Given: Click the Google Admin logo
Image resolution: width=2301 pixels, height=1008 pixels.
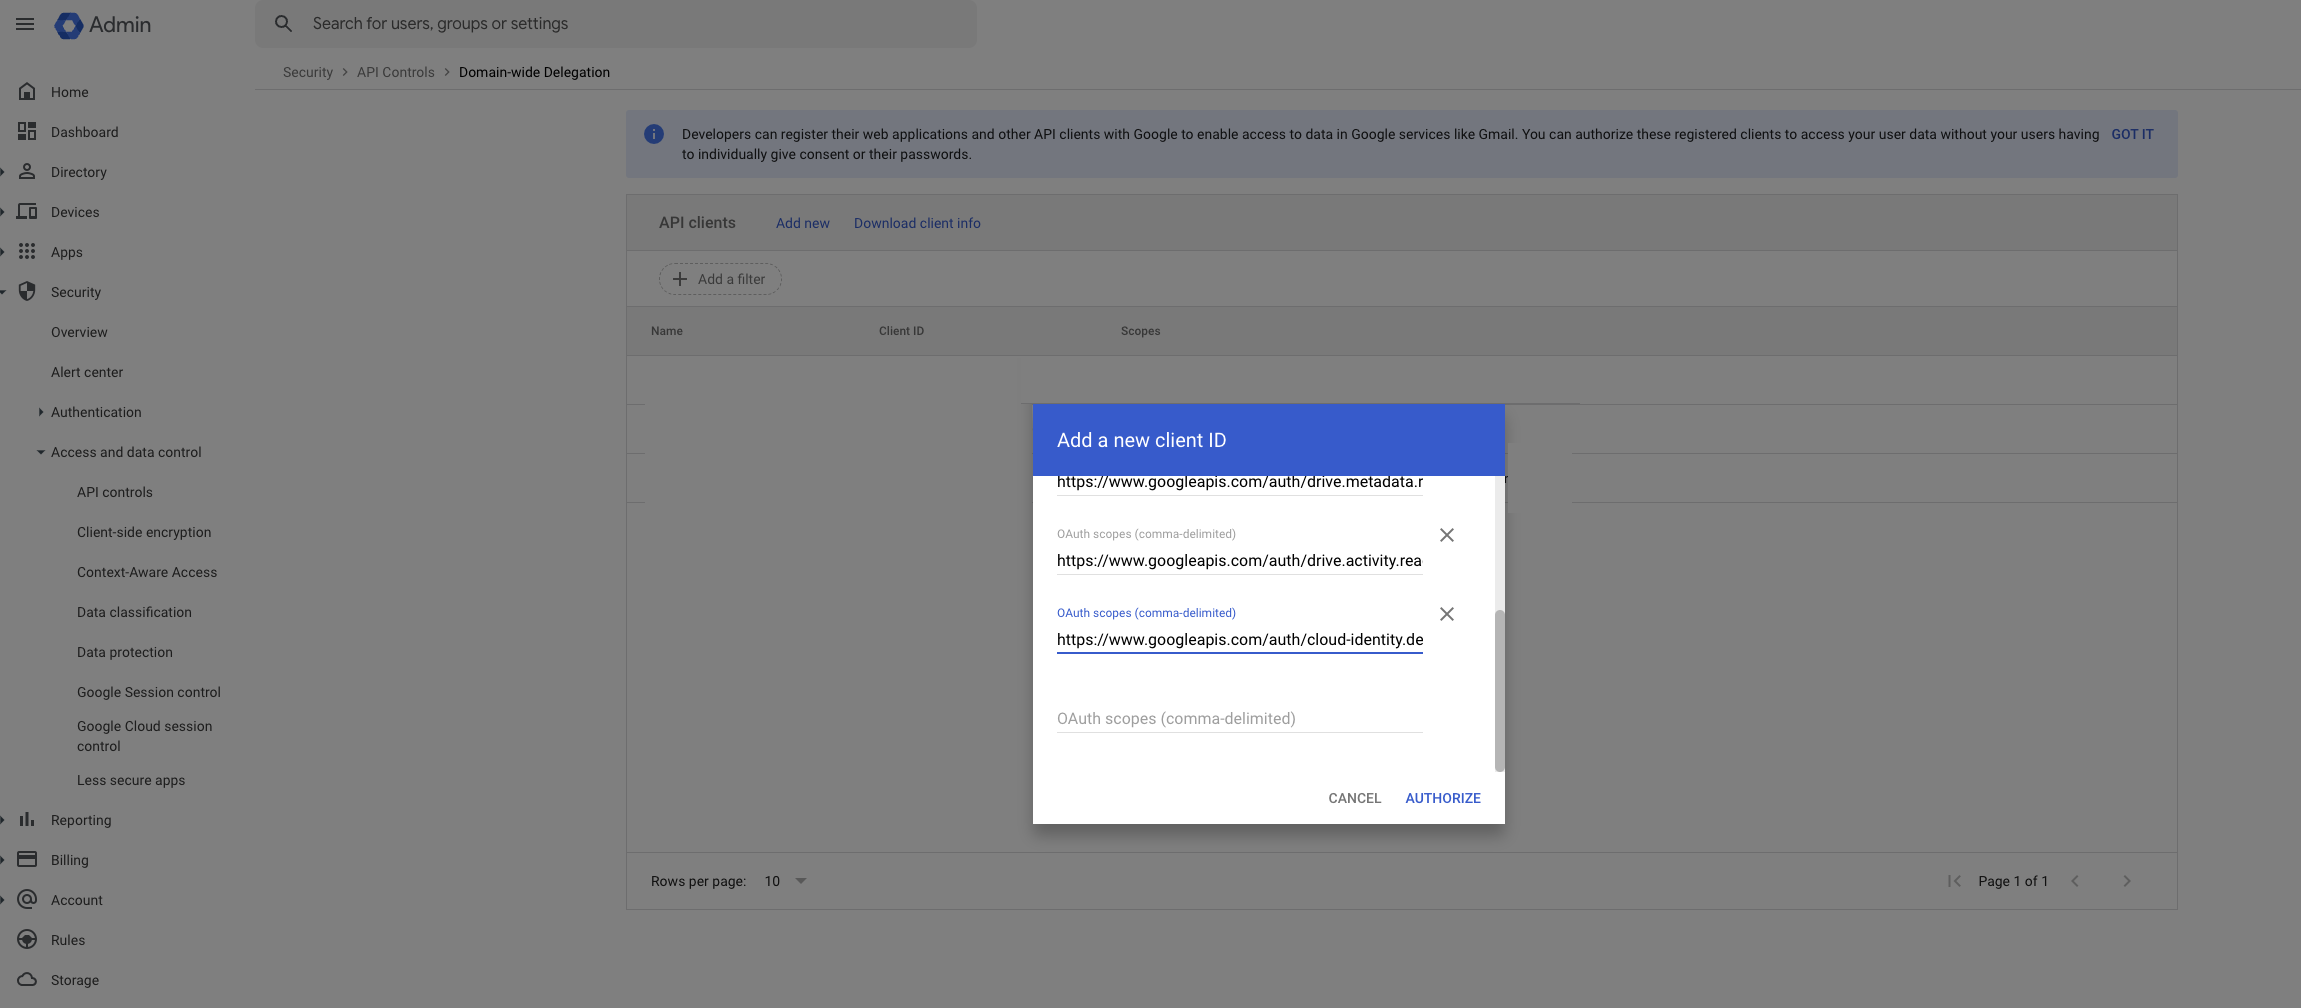Looking at the screenshot, I should coord(69,25).
